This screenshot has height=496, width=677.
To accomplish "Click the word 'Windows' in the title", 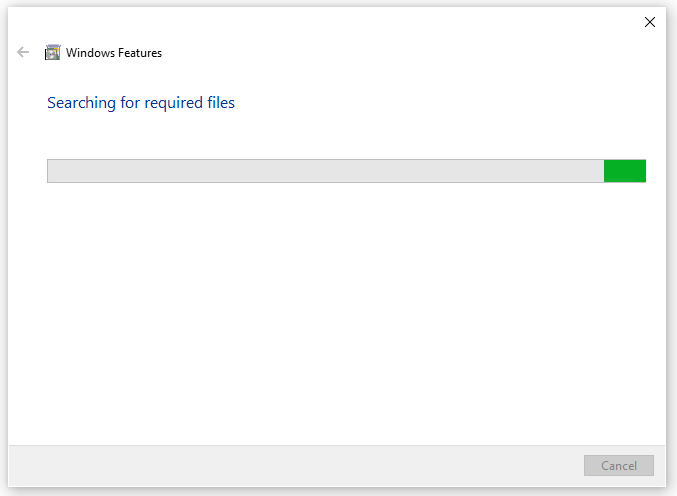I will coord(90,53).
